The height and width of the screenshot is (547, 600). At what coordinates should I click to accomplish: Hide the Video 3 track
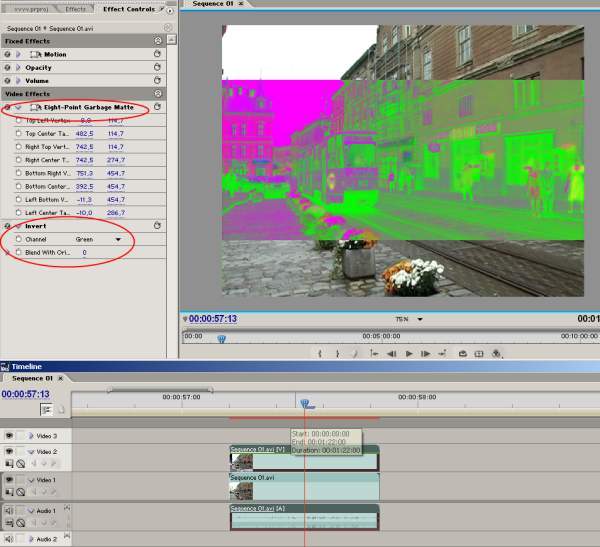tap(9, 436)
